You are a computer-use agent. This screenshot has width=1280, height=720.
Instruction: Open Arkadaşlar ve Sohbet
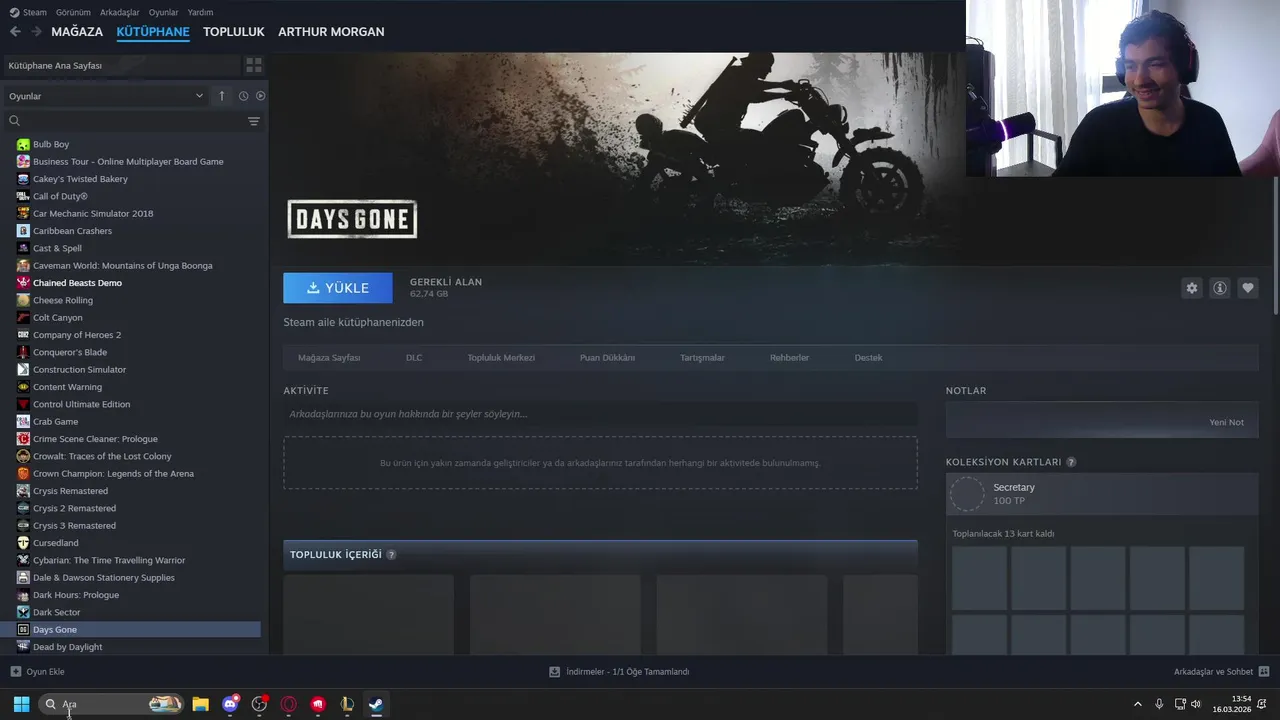(1221, 672)
